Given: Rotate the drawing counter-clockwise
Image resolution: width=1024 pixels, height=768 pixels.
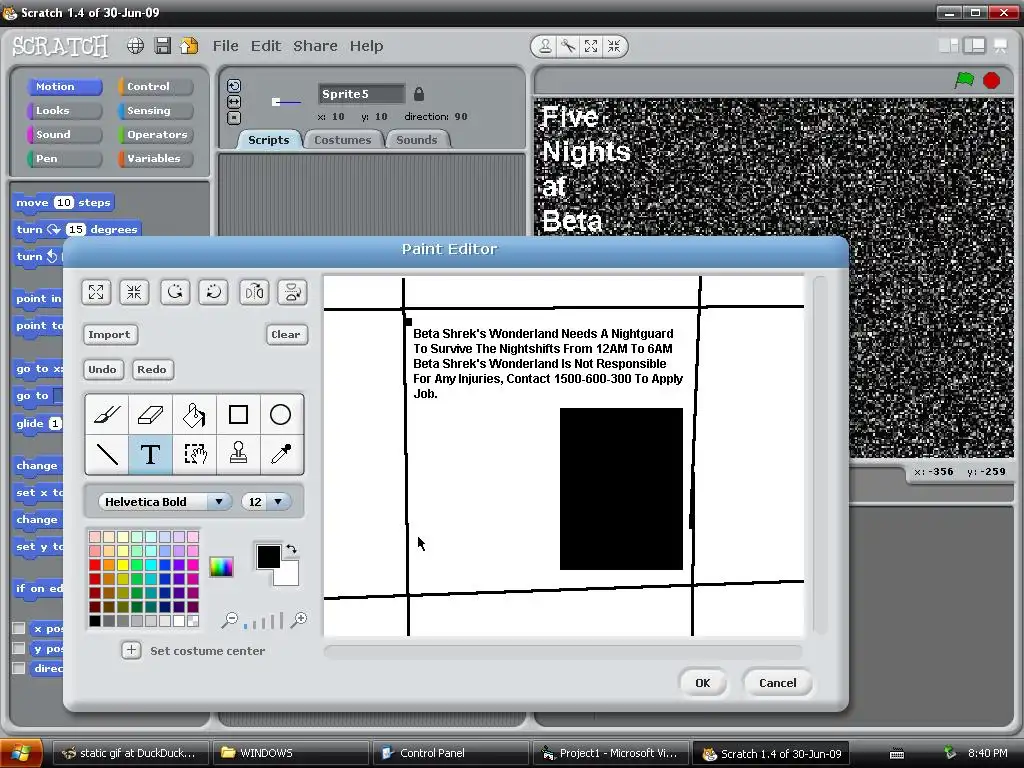Looking at the screenshot, I should tap(175, 292).
